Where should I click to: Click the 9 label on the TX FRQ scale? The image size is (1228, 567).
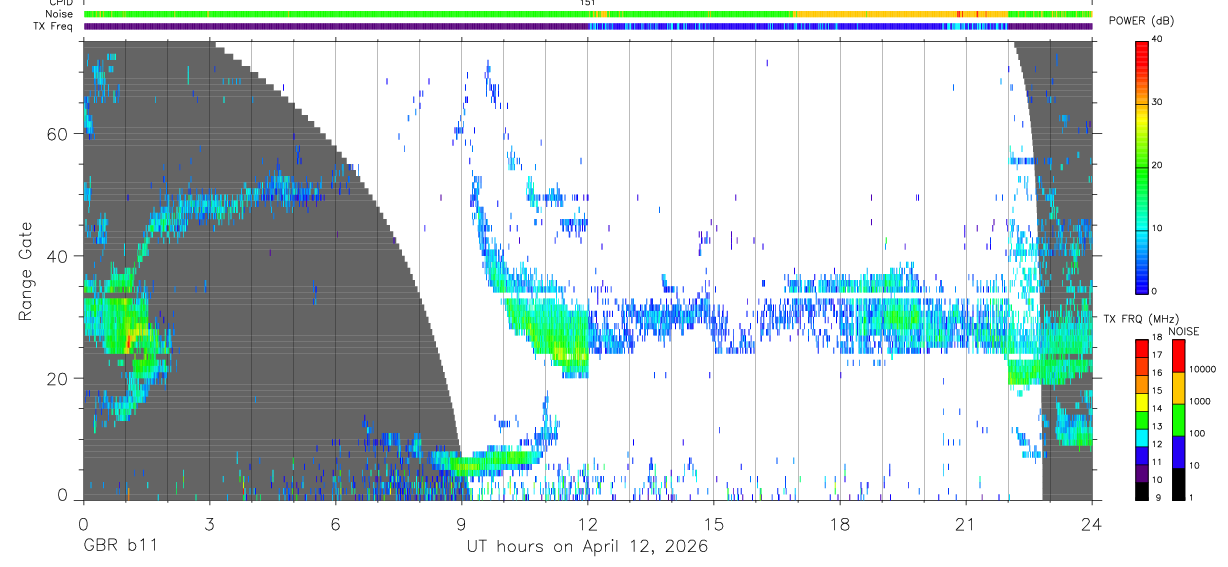[x=1156, y=499]
